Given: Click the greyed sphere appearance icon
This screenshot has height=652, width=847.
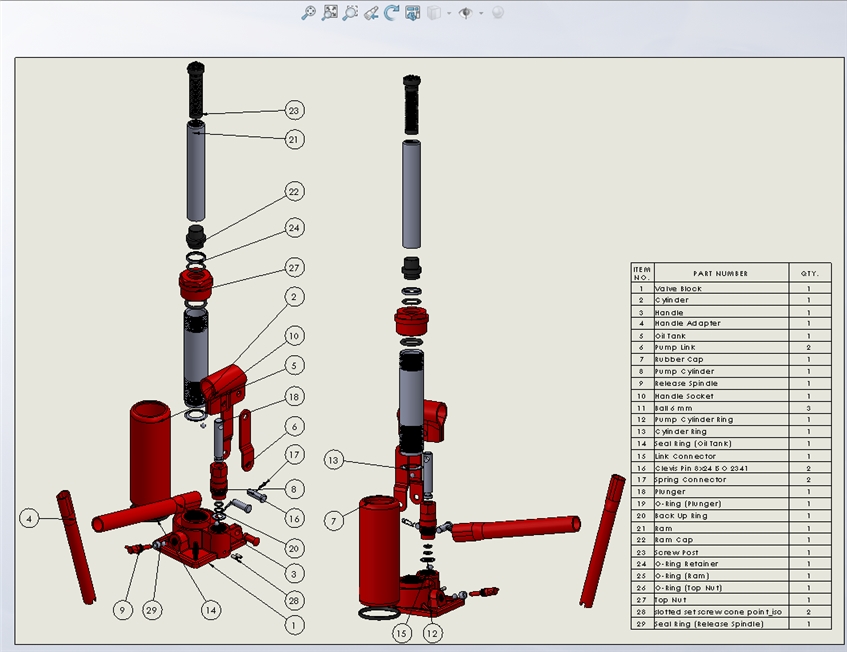Looking at the screenshot, I should 498,12.
